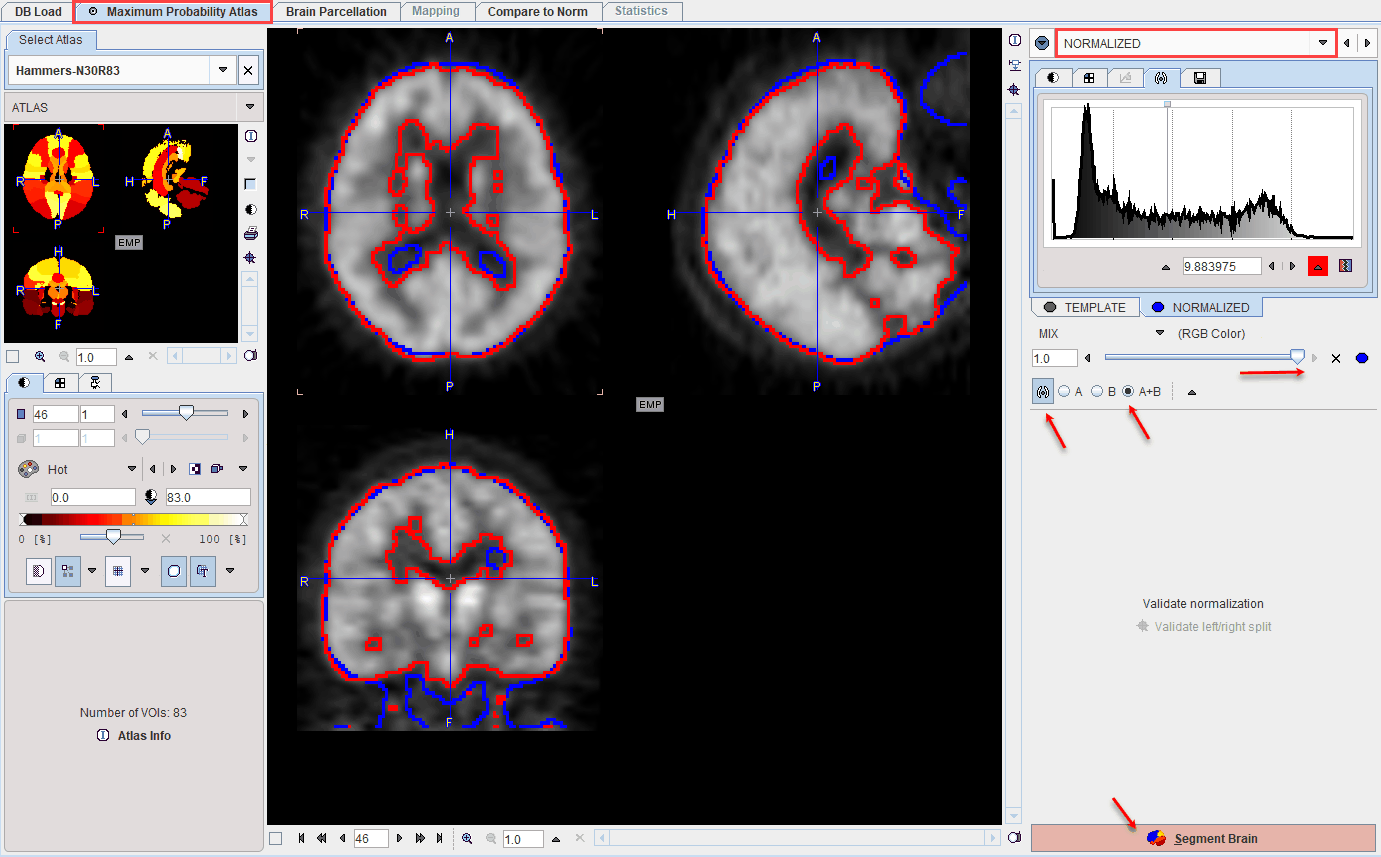Screen dimensions: 1381x857
Task: Open Atlas Info
Action: pyautogui.click(x=133, y=735)
